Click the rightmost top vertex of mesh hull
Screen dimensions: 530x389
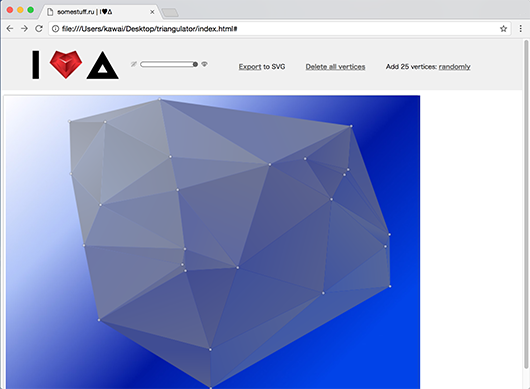pos(351,126)
